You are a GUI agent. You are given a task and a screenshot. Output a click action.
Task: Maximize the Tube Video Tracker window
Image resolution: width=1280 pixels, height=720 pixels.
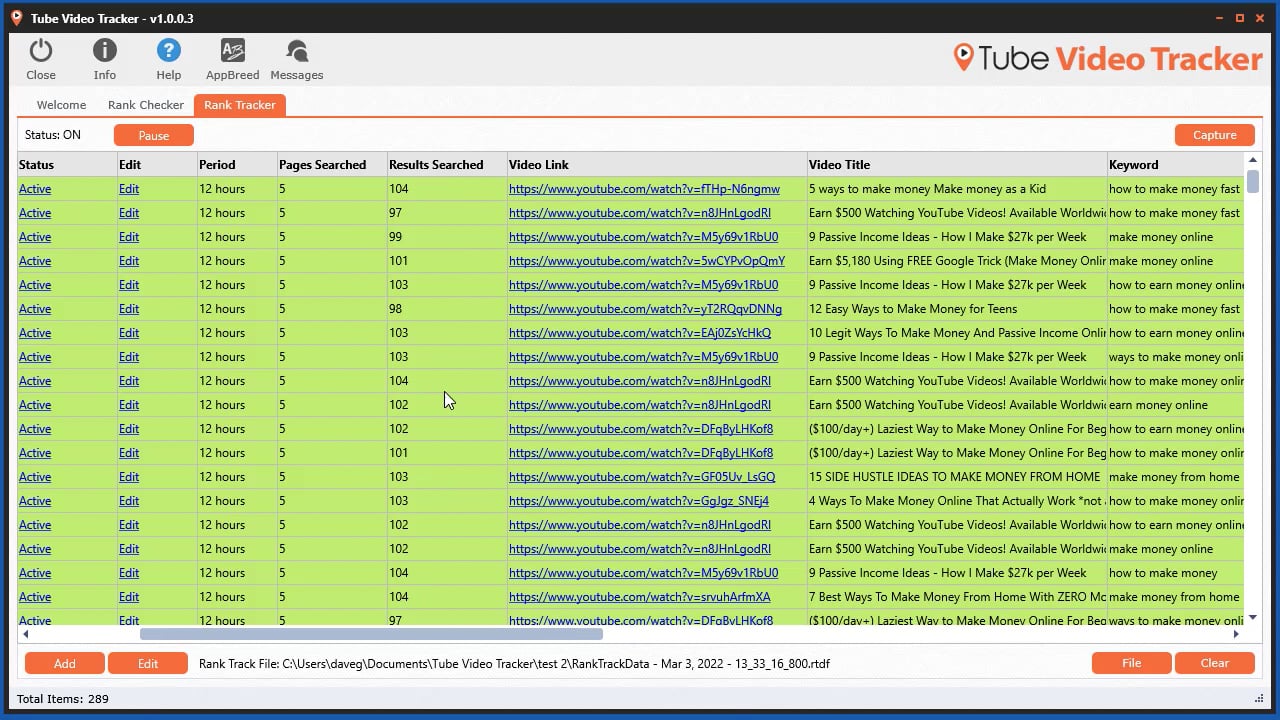tap(1240, 18)
